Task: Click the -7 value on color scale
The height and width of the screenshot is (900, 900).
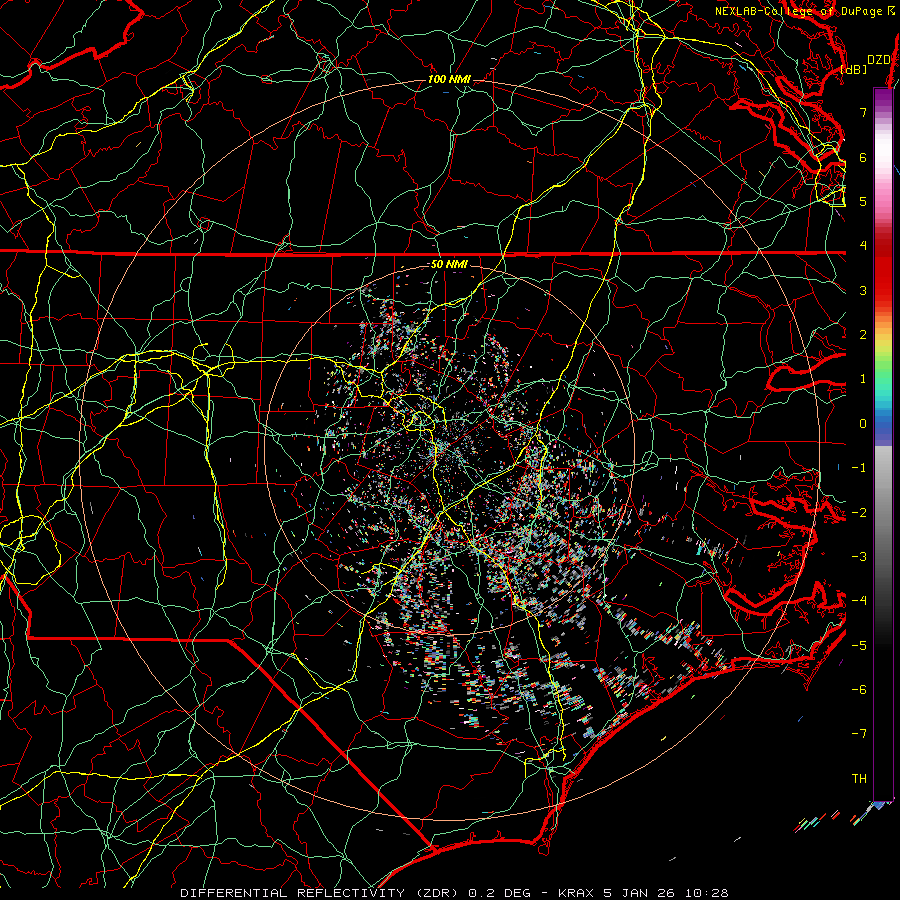Action: pyautogui.click(x=859, y=734)
